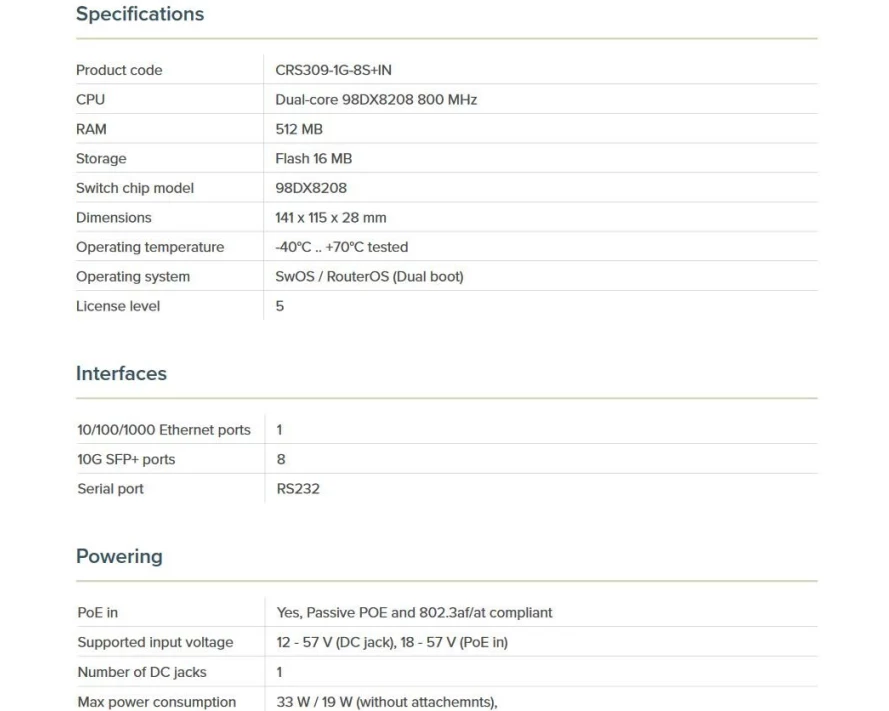889x711 pixels.
Task: Click the RAM value 512 MB
Action: (x=299, y=129)
